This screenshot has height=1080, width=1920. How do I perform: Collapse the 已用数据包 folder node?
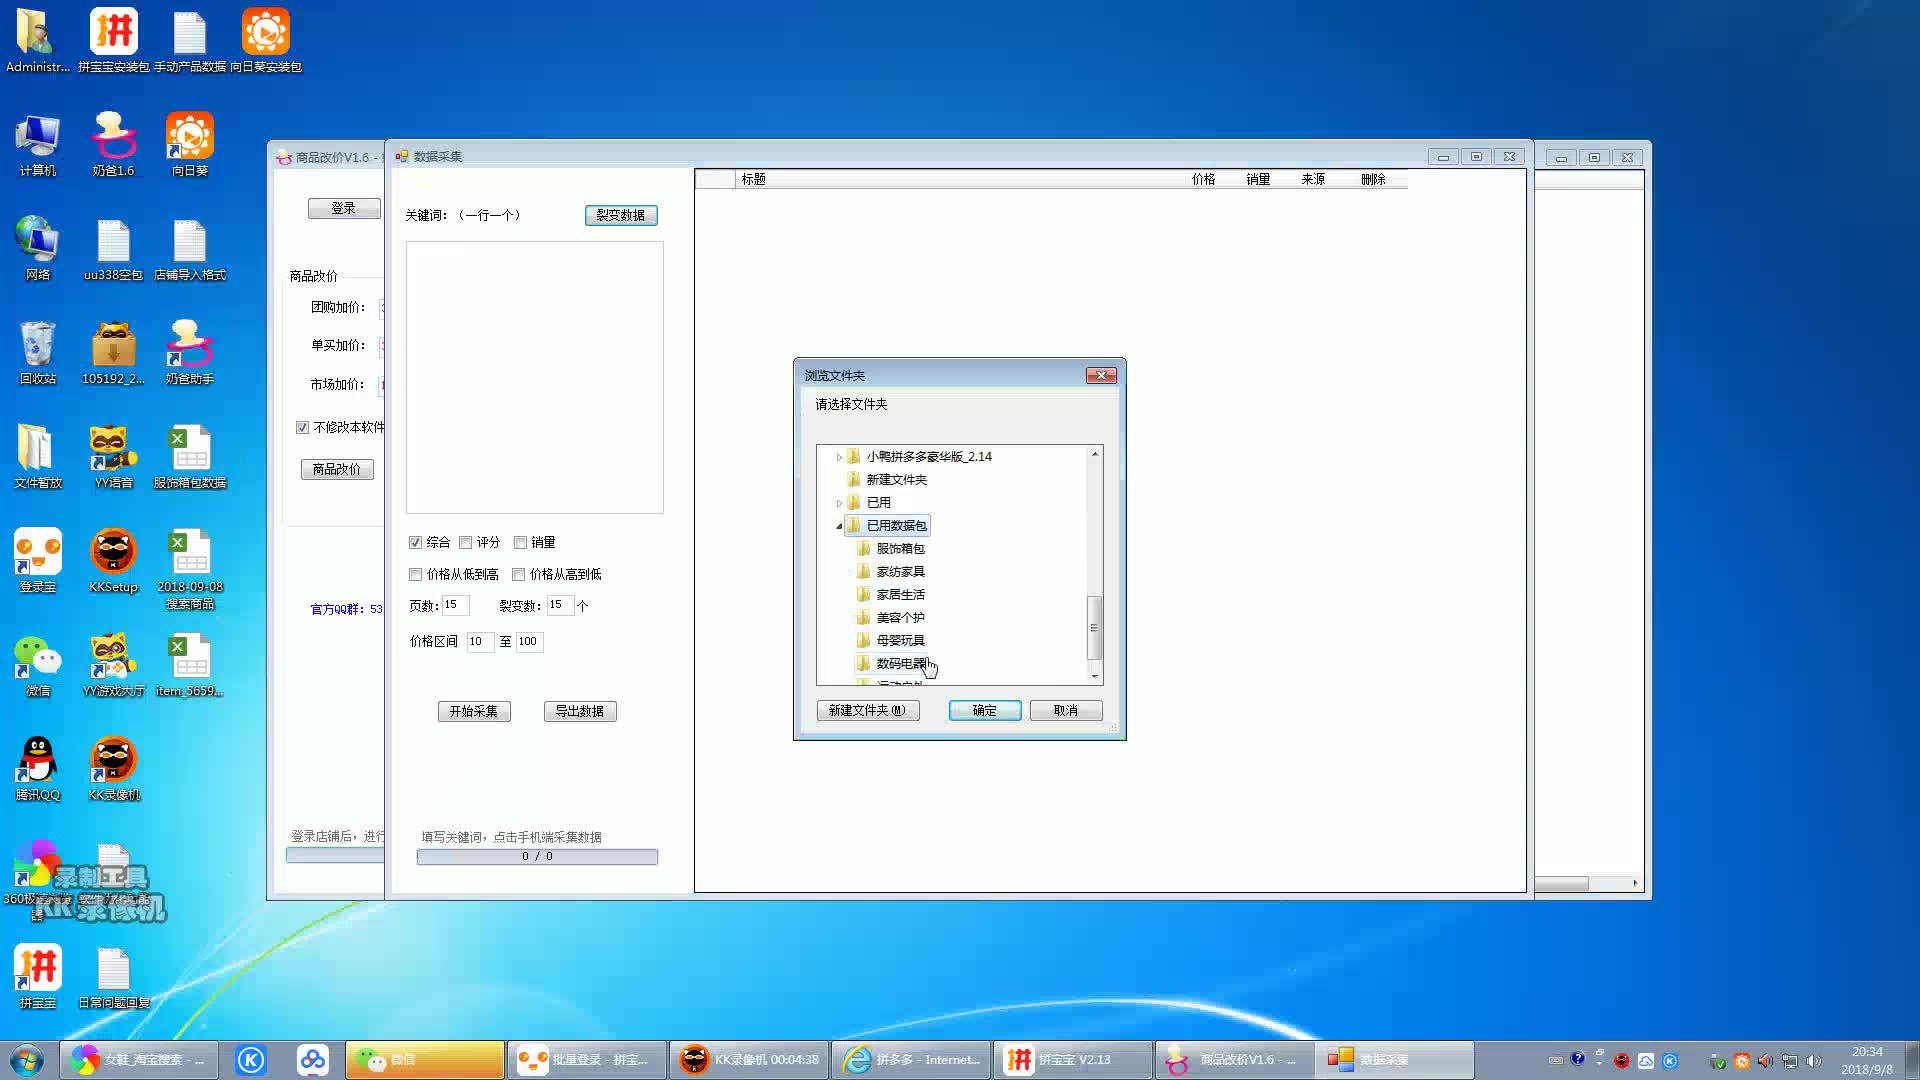tap(839, 526)
